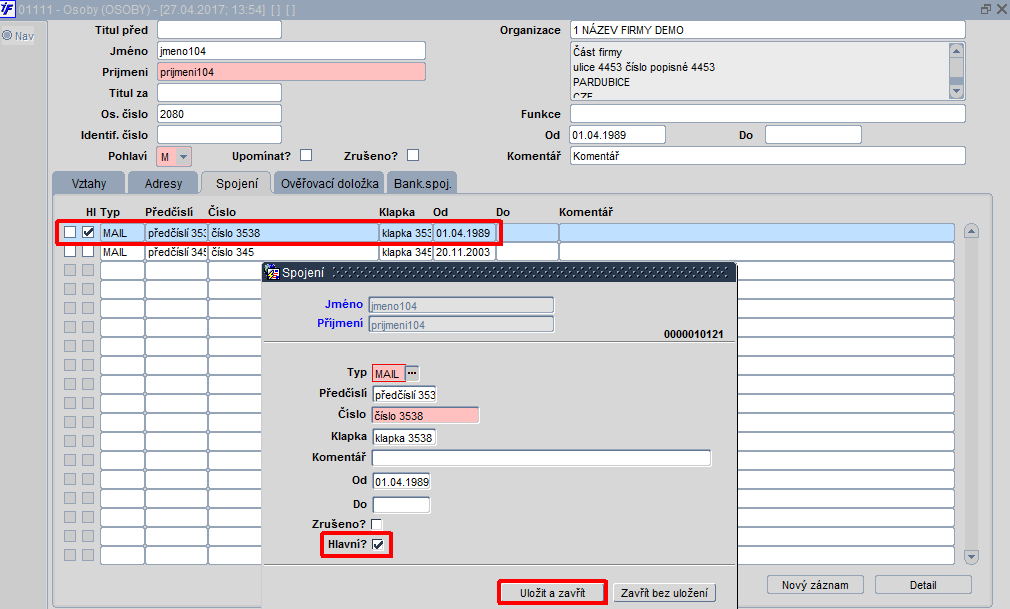The width and height of the screenshot is (1010, 609).
Task: Click the organization list scroll-down arrow
Action: pos(957,92)
